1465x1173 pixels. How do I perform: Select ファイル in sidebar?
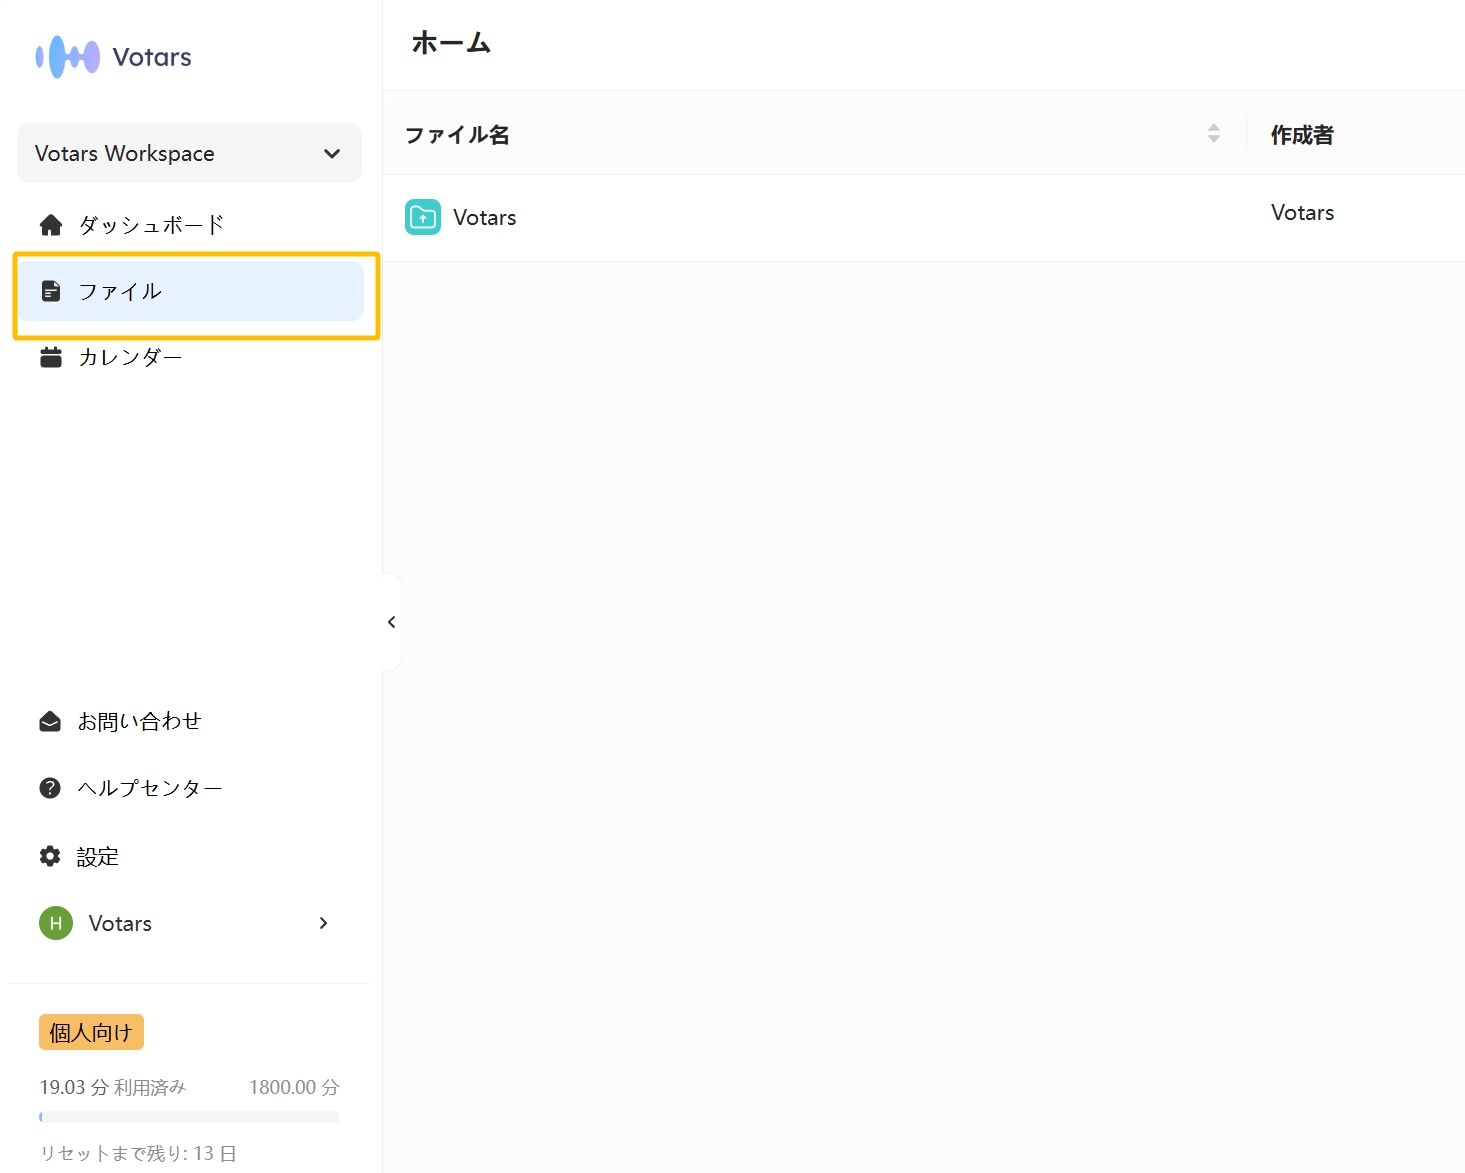tap(191, 291)
